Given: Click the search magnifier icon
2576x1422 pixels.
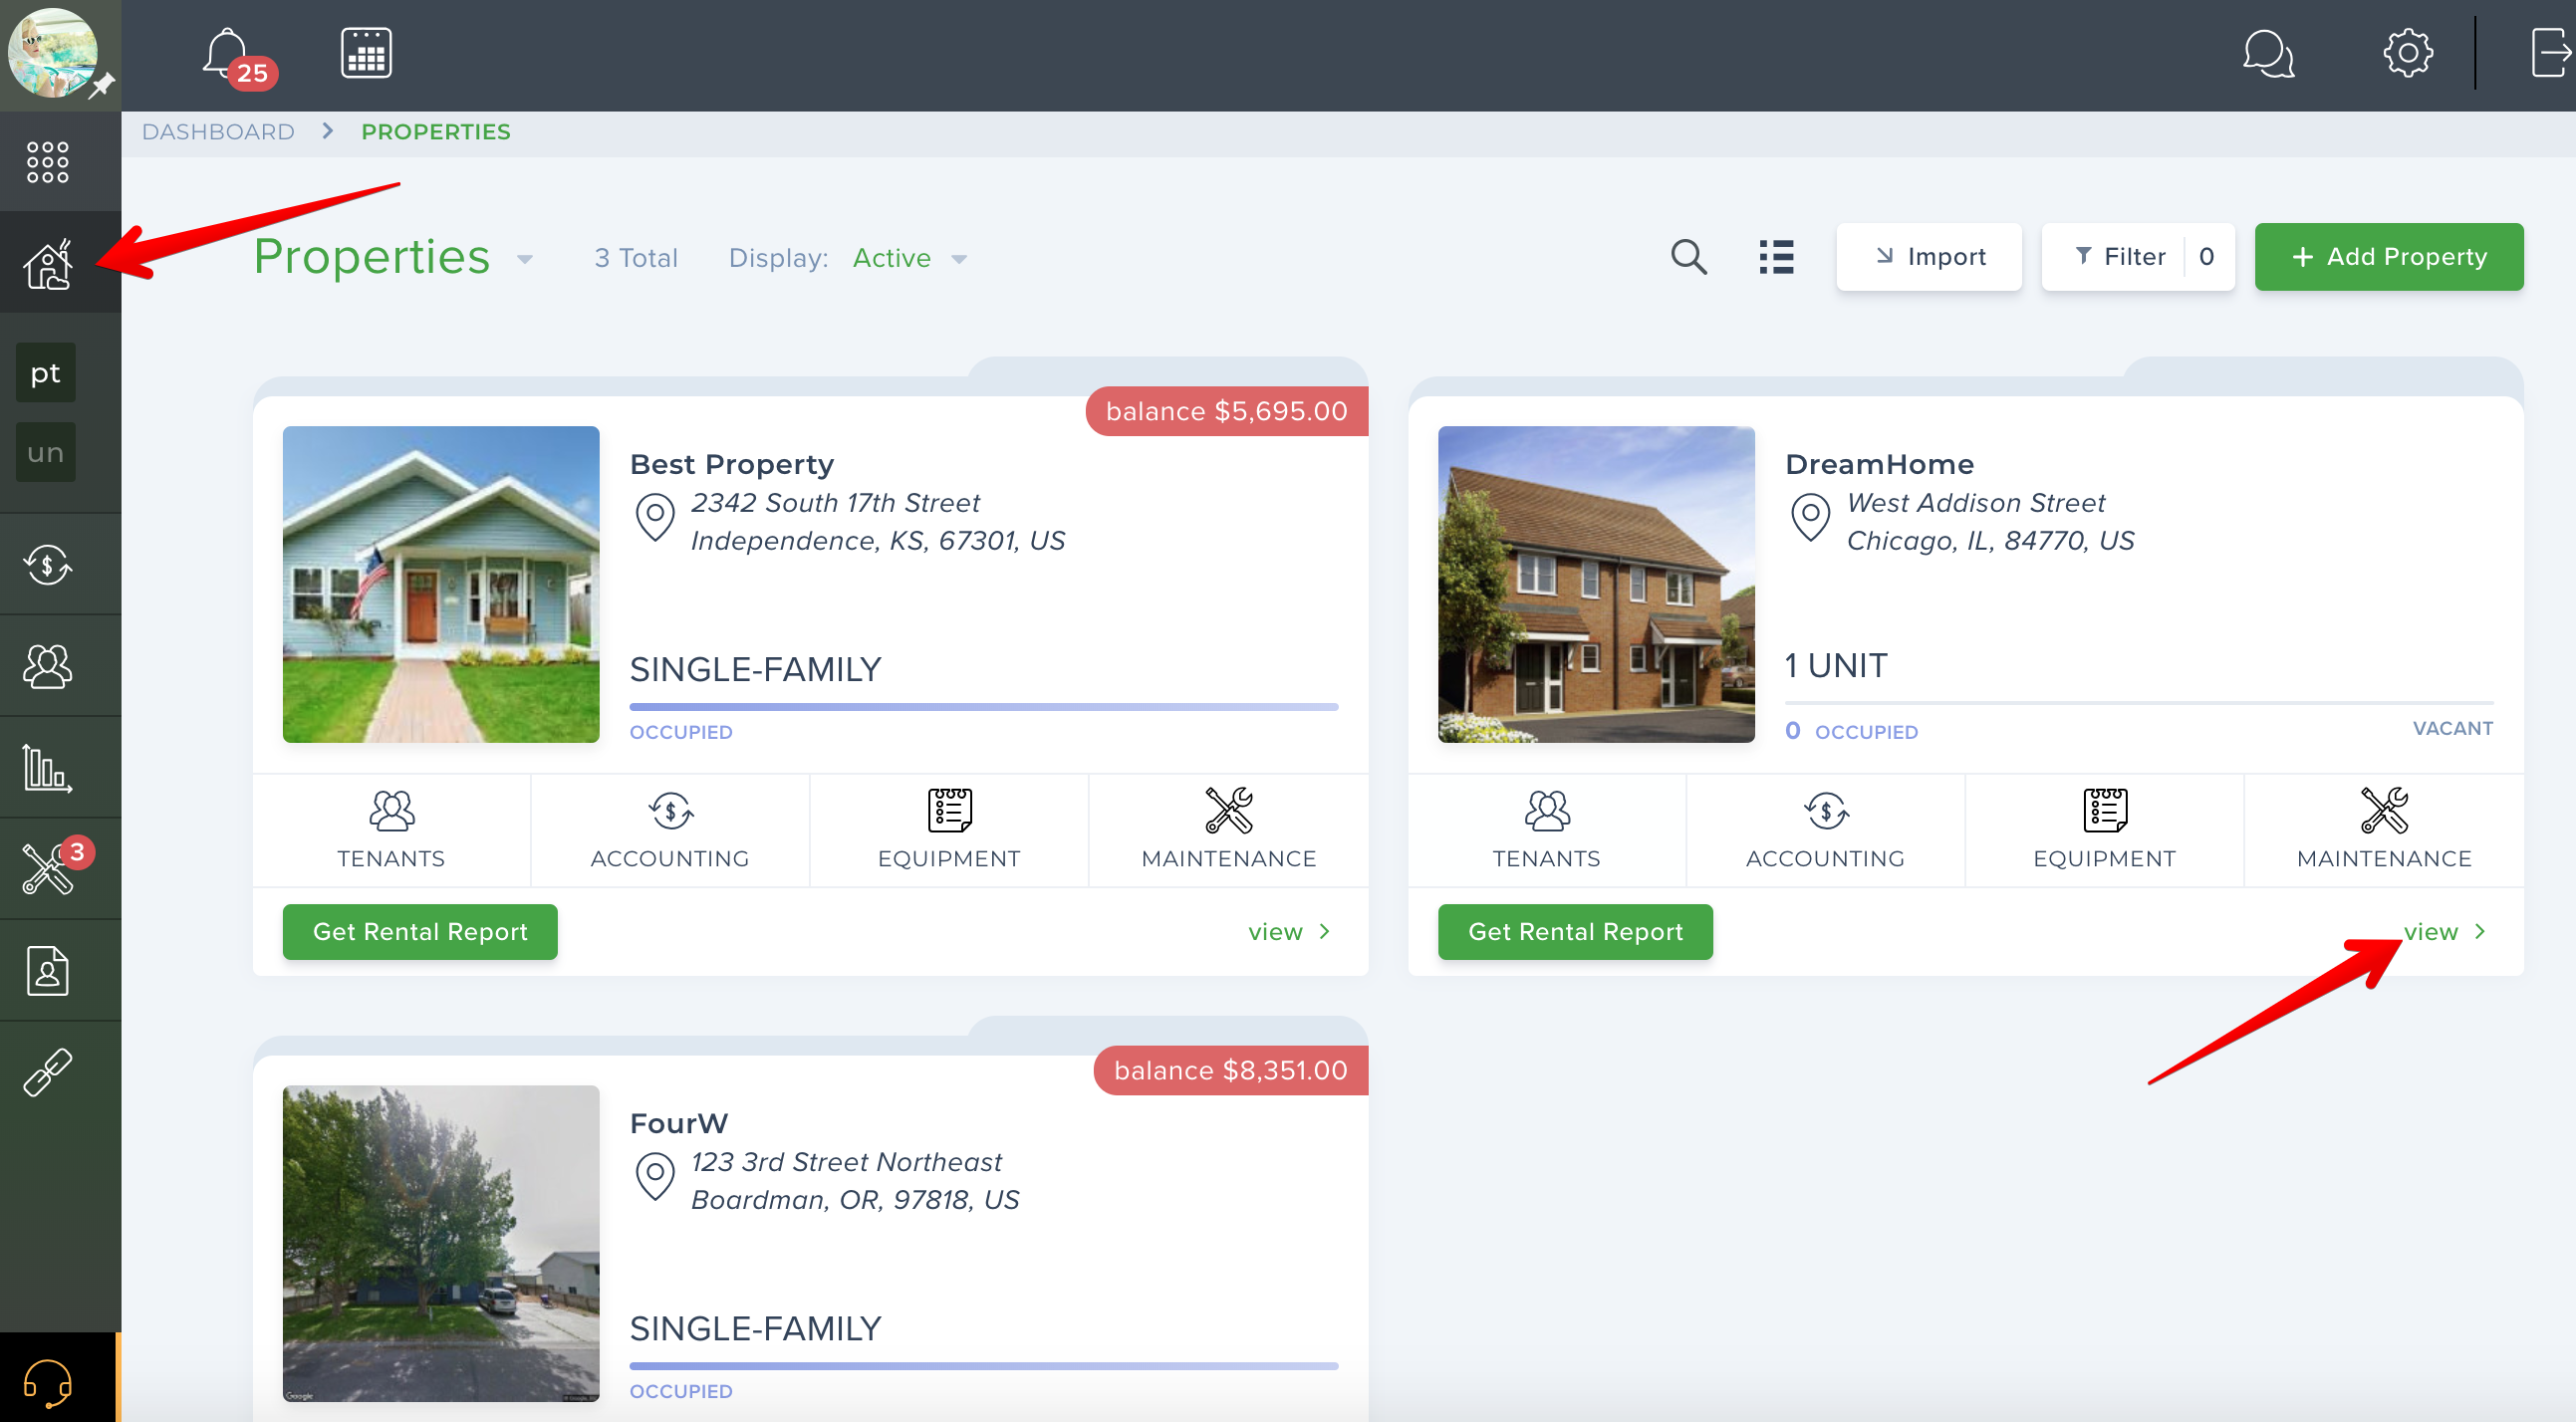Looking at the screenshot, I should pos(1689,257).
